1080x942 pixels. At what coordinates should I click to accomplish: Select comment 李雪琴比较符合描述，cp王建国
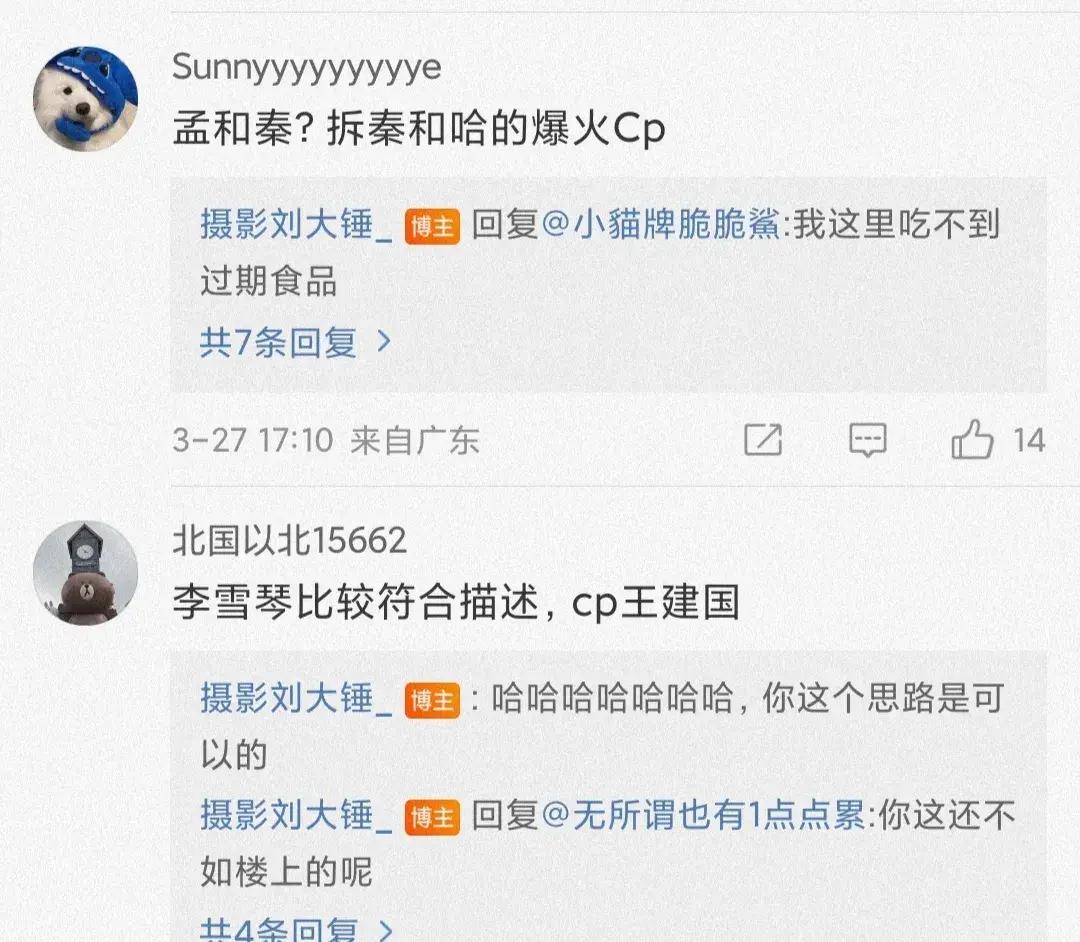456,603
